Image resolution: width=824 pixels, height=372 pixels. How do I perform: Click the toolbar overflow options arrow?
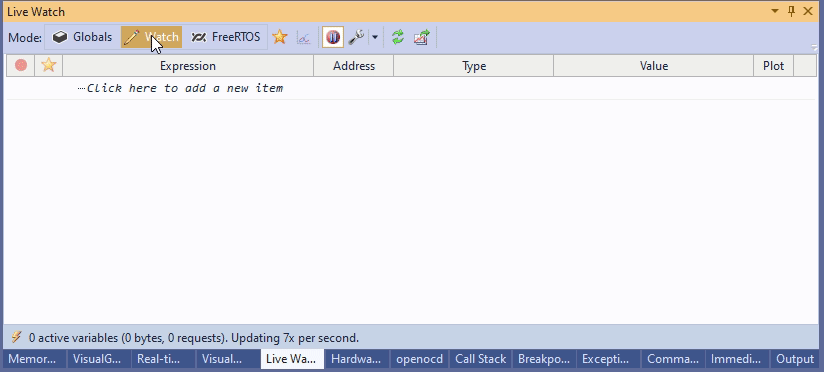point(815,47)
